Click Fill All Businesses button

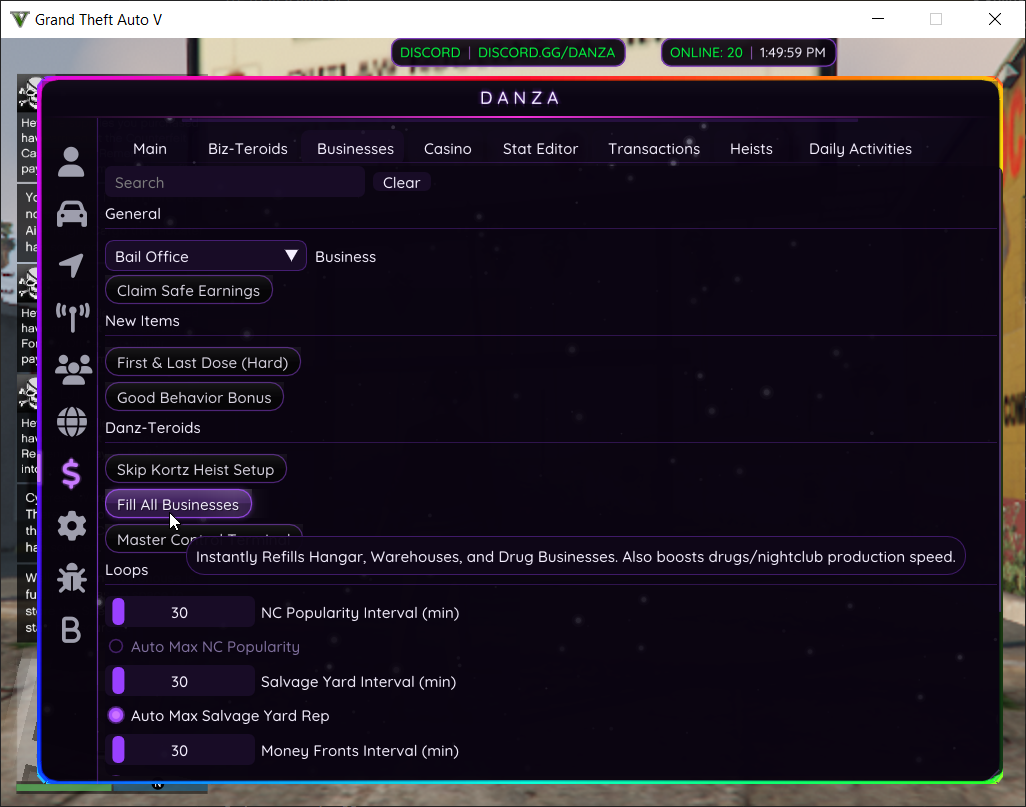point(178,505)
